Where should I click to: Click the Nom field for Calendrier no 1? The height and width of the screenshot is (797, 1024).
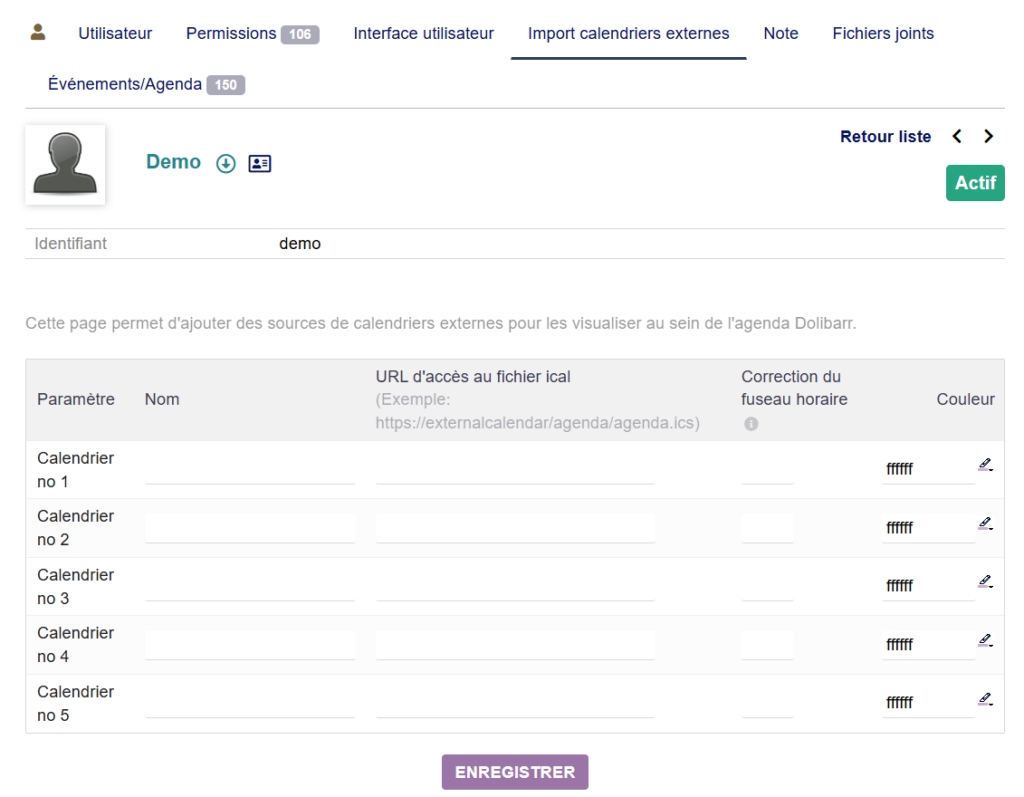click(249, 469)
